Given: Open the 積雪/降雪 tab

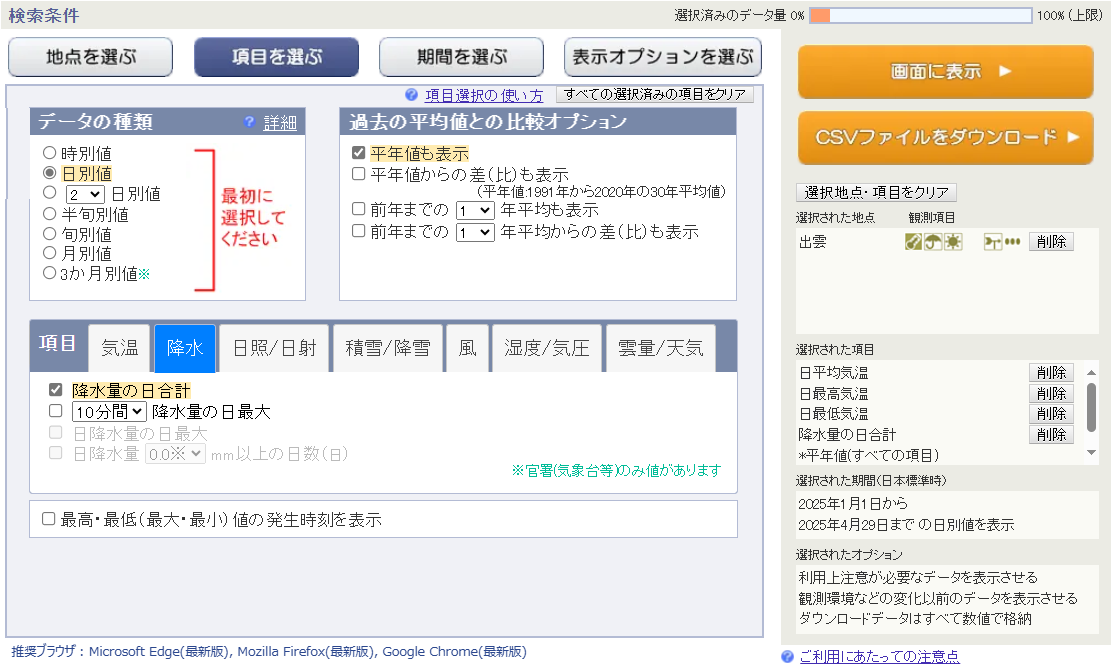Looking at the screenshot, I should coord(388,348).
